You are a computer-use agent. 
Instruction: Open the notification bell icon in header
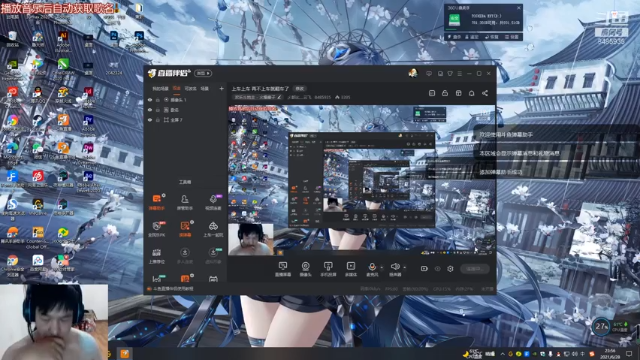(471, 93)
